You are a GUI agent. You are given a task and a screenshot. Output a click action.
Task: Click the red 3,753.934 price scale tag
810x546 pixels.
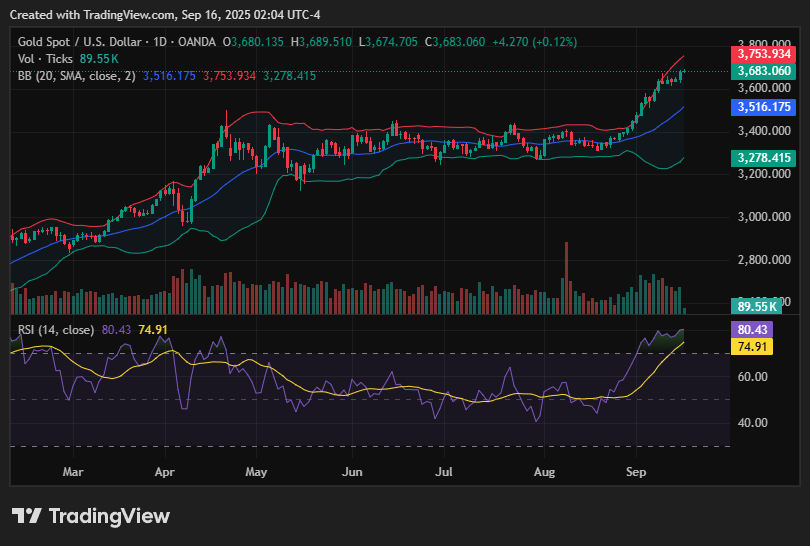coord(764,54)
